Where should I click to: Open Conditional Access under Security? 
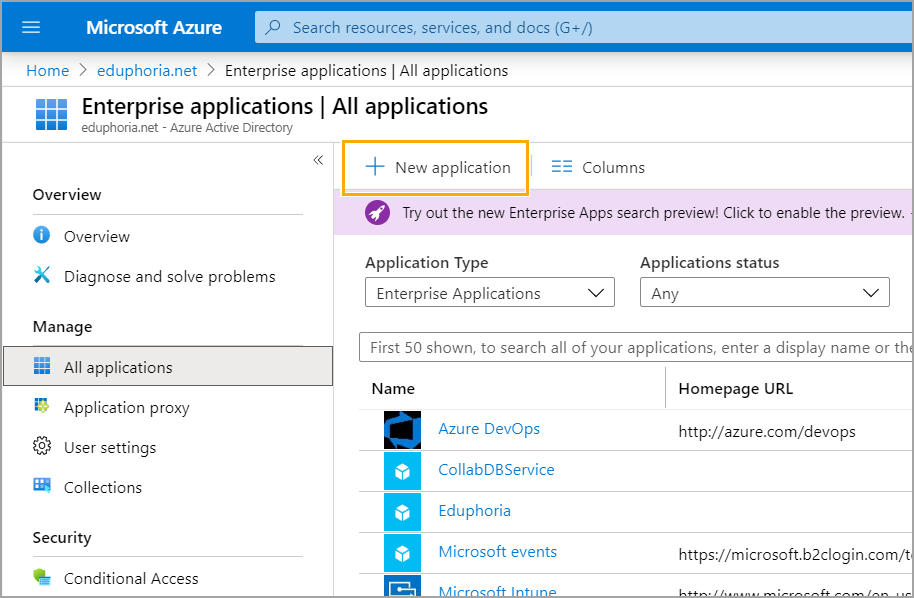[131, 578]
